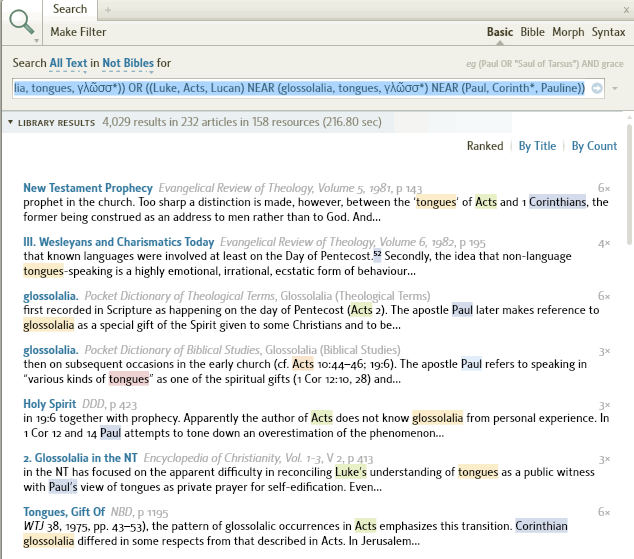The width and height of the screenshot is (634, 559).
Task: Select the Search tab
Action: coord(70,9)
